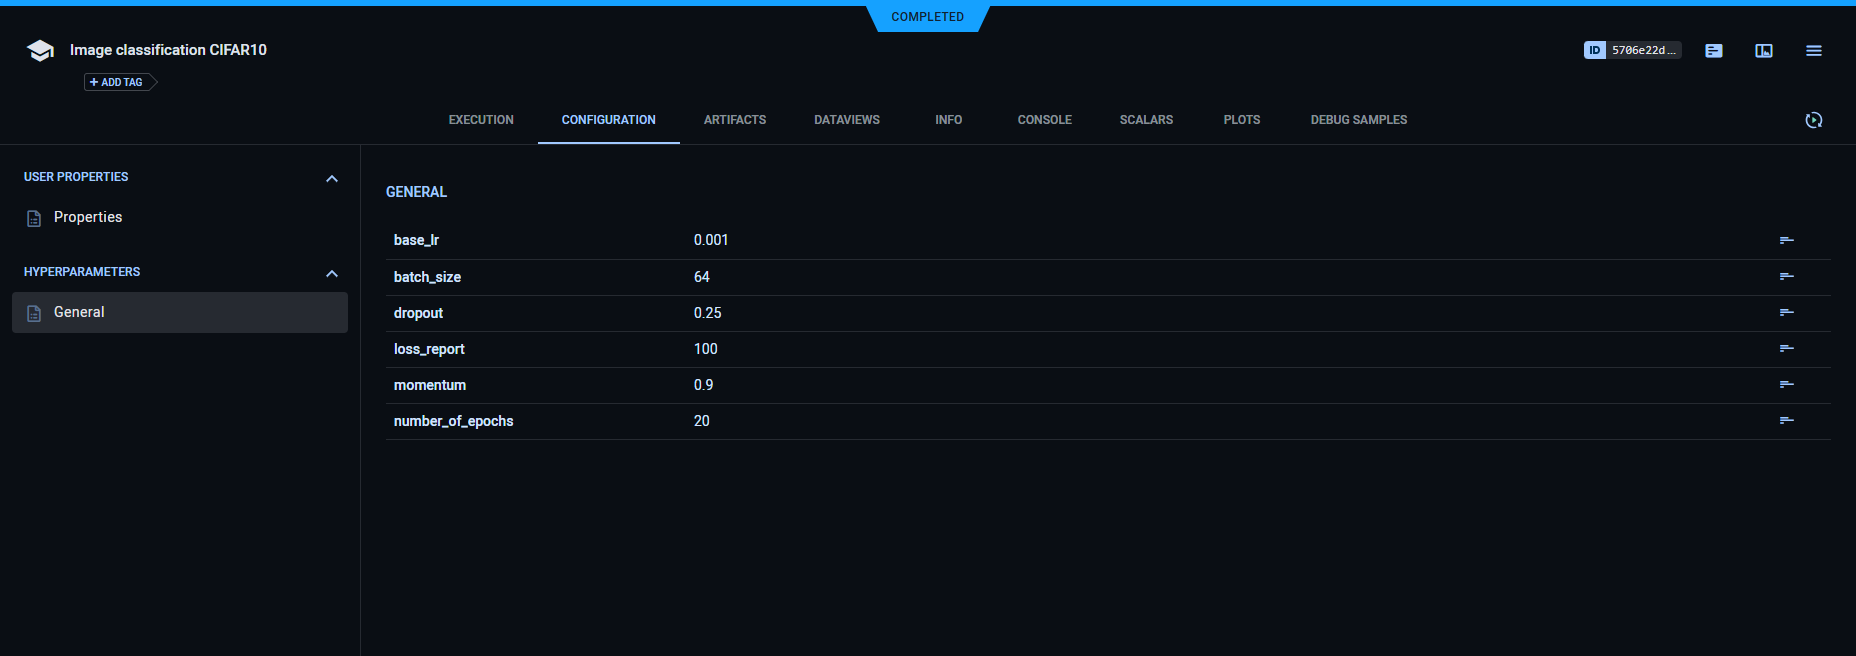Click the ID badge to copy the experiment ID
The image size is (1856, 656).
click(x=1631, y=50)
